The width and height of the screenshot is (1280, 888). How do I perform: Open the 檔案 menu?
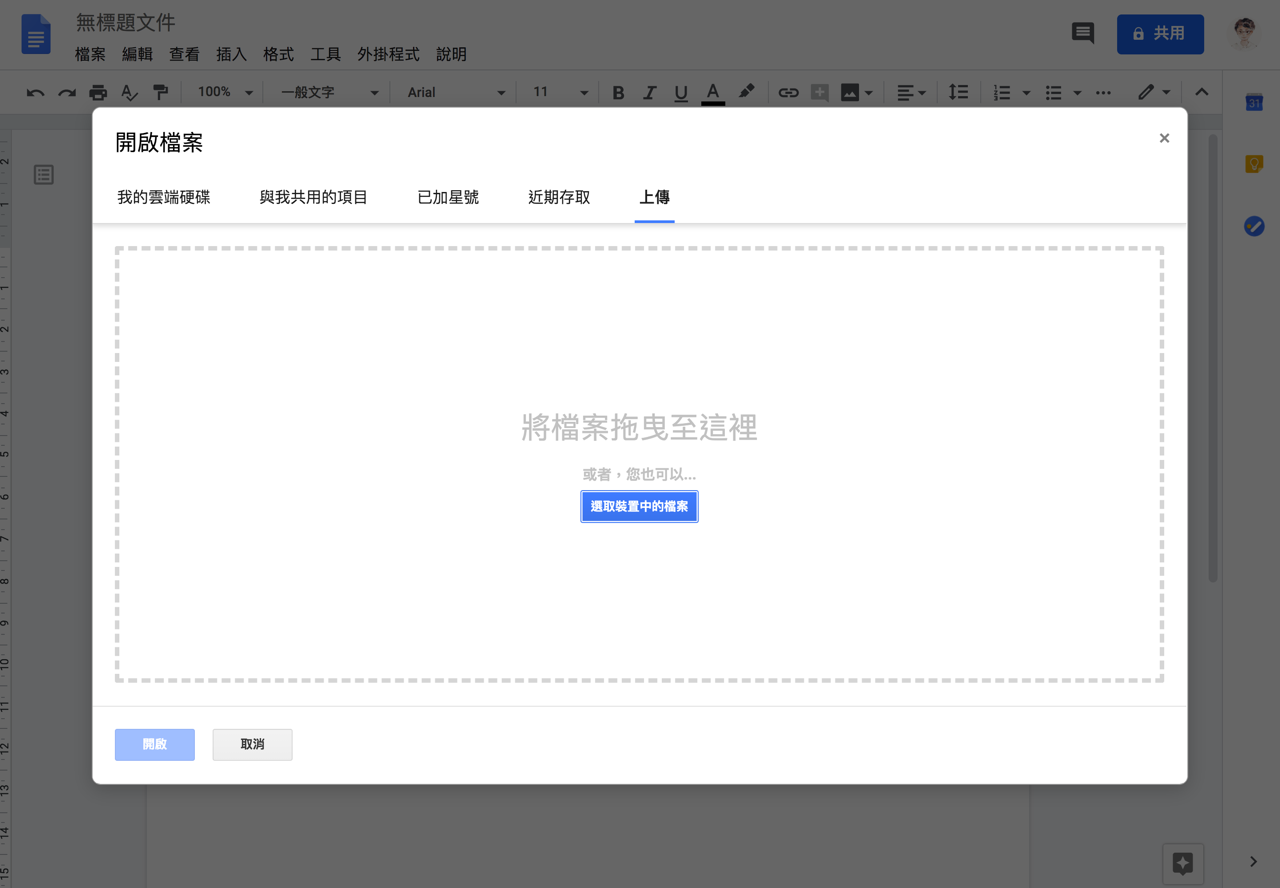pos(90,55)
